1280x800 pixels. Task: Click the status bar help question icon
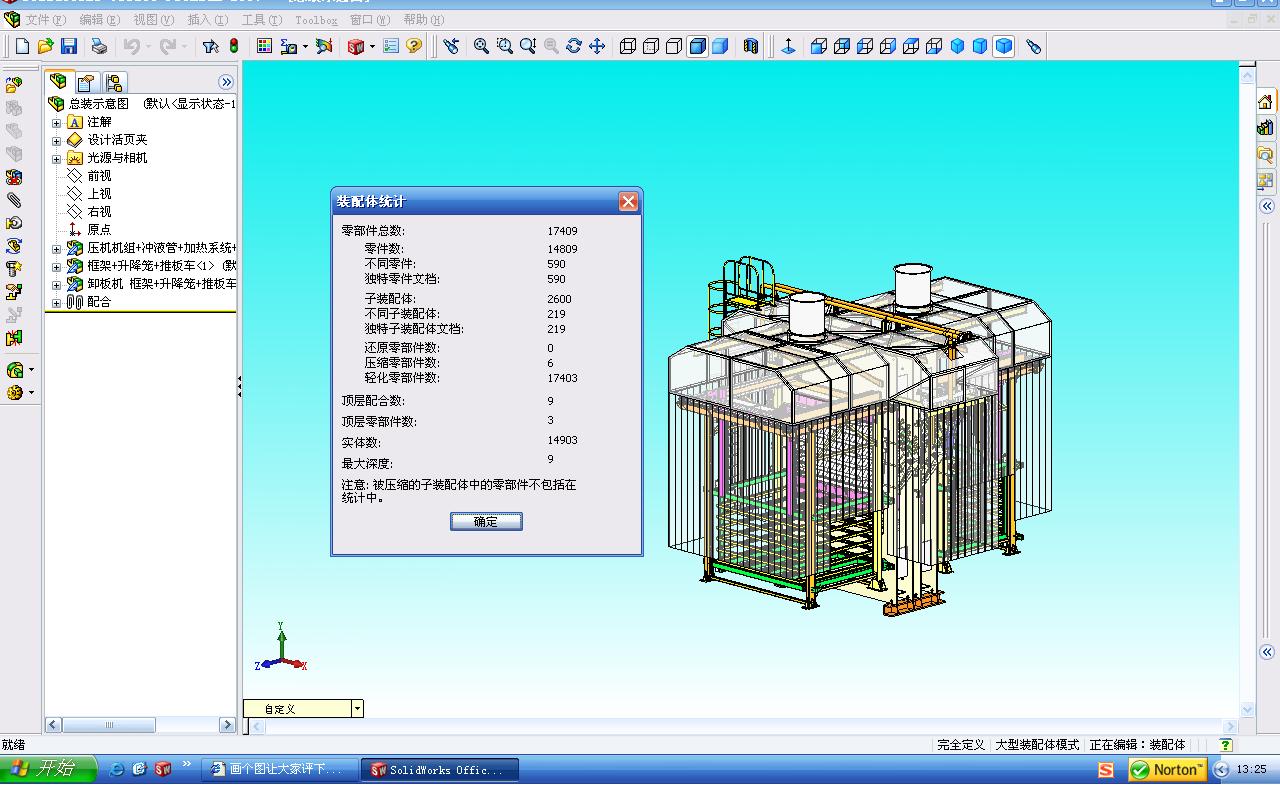(1226, 744)
